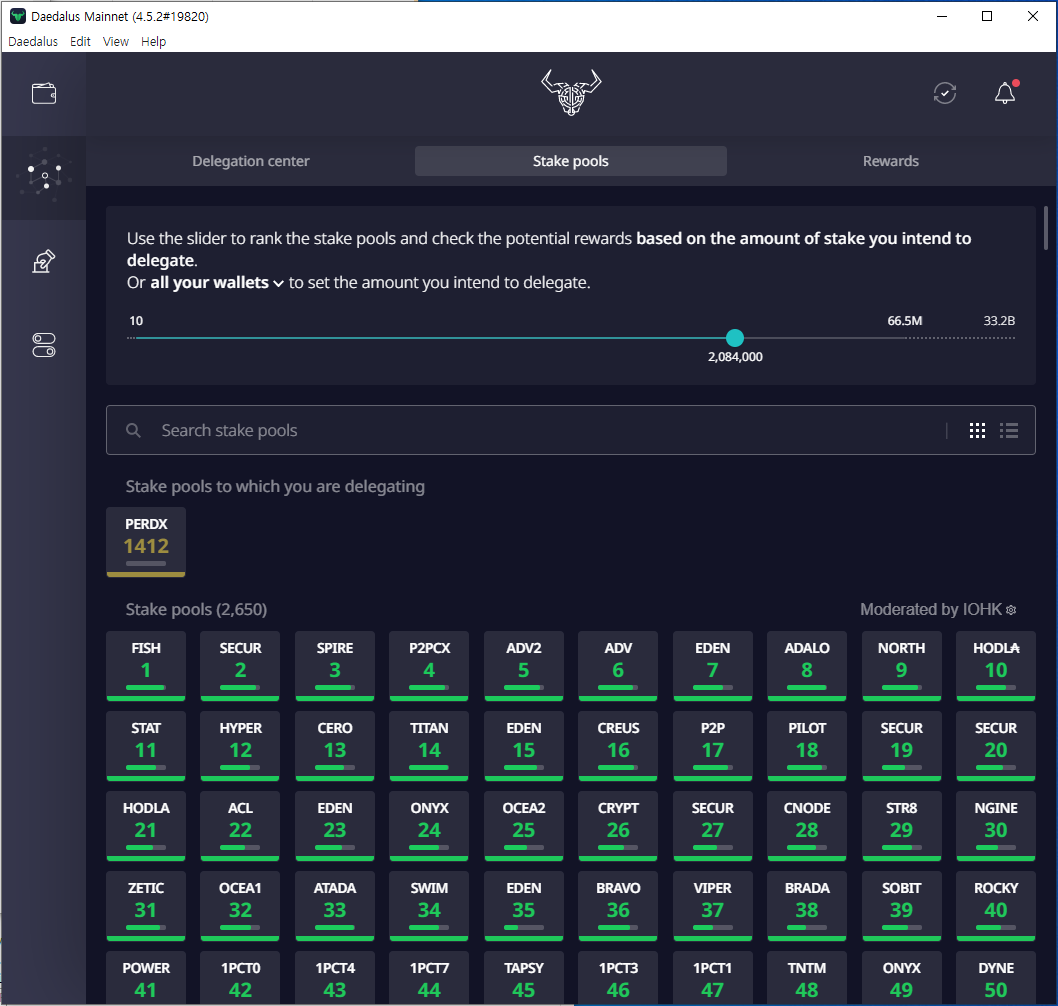Viewport: 1058px width, 1006px height.
Task: Open the SPIRE pool ranked 3
Action: coord(335,666)
